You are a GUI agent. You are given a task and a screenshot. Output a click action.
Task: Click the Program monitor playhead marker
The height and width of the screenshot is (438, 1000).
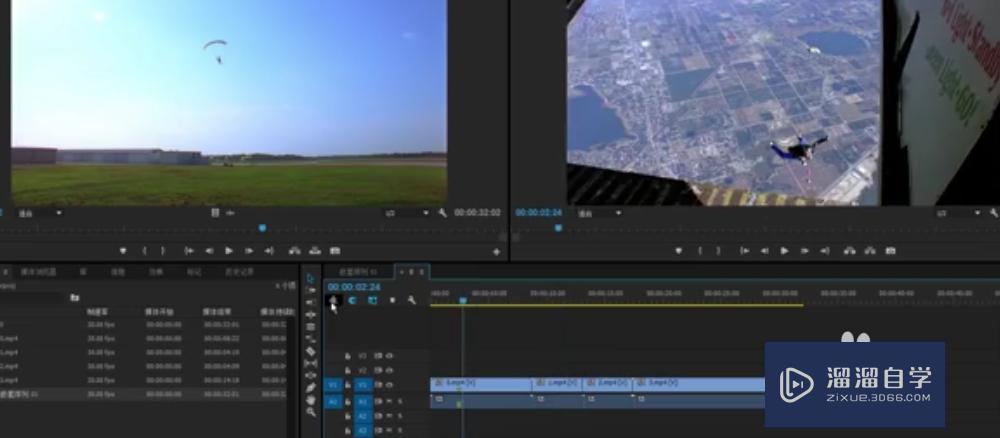pyautogui.click(x=559, y=228)
